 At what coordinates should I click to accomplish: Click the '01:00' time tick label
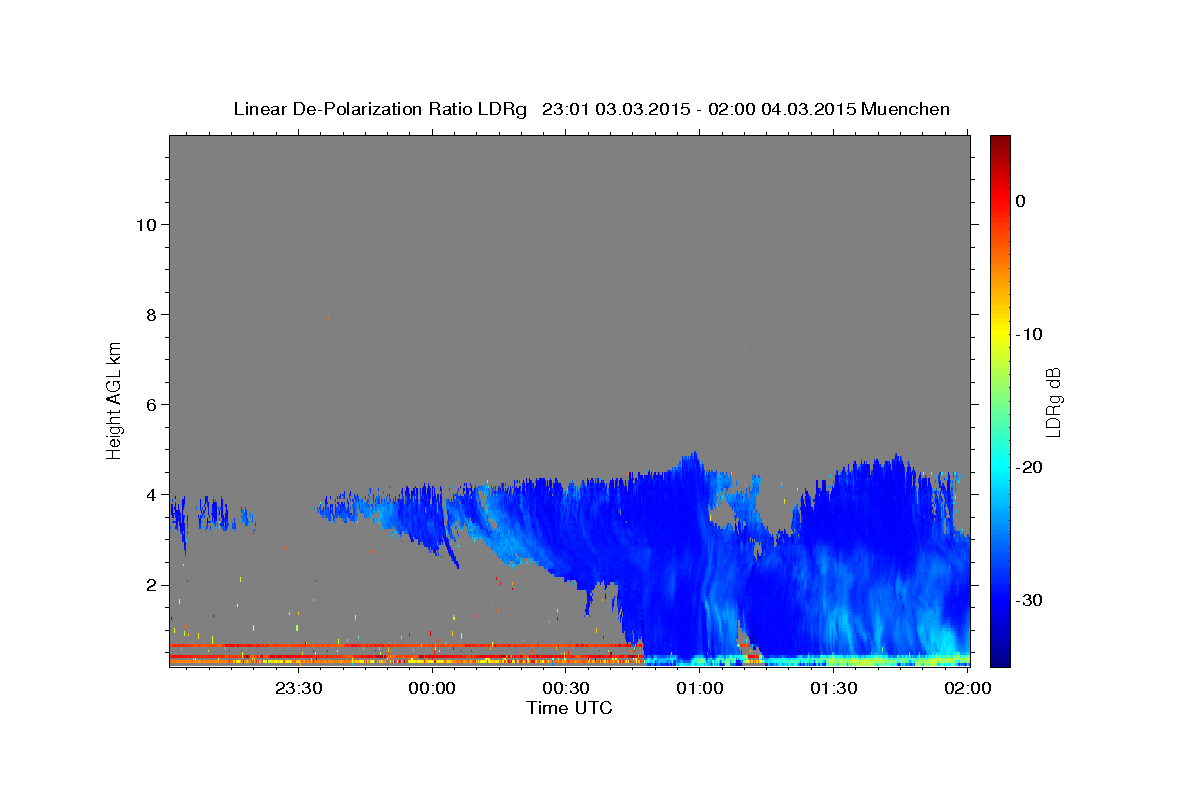coord(700,688)
